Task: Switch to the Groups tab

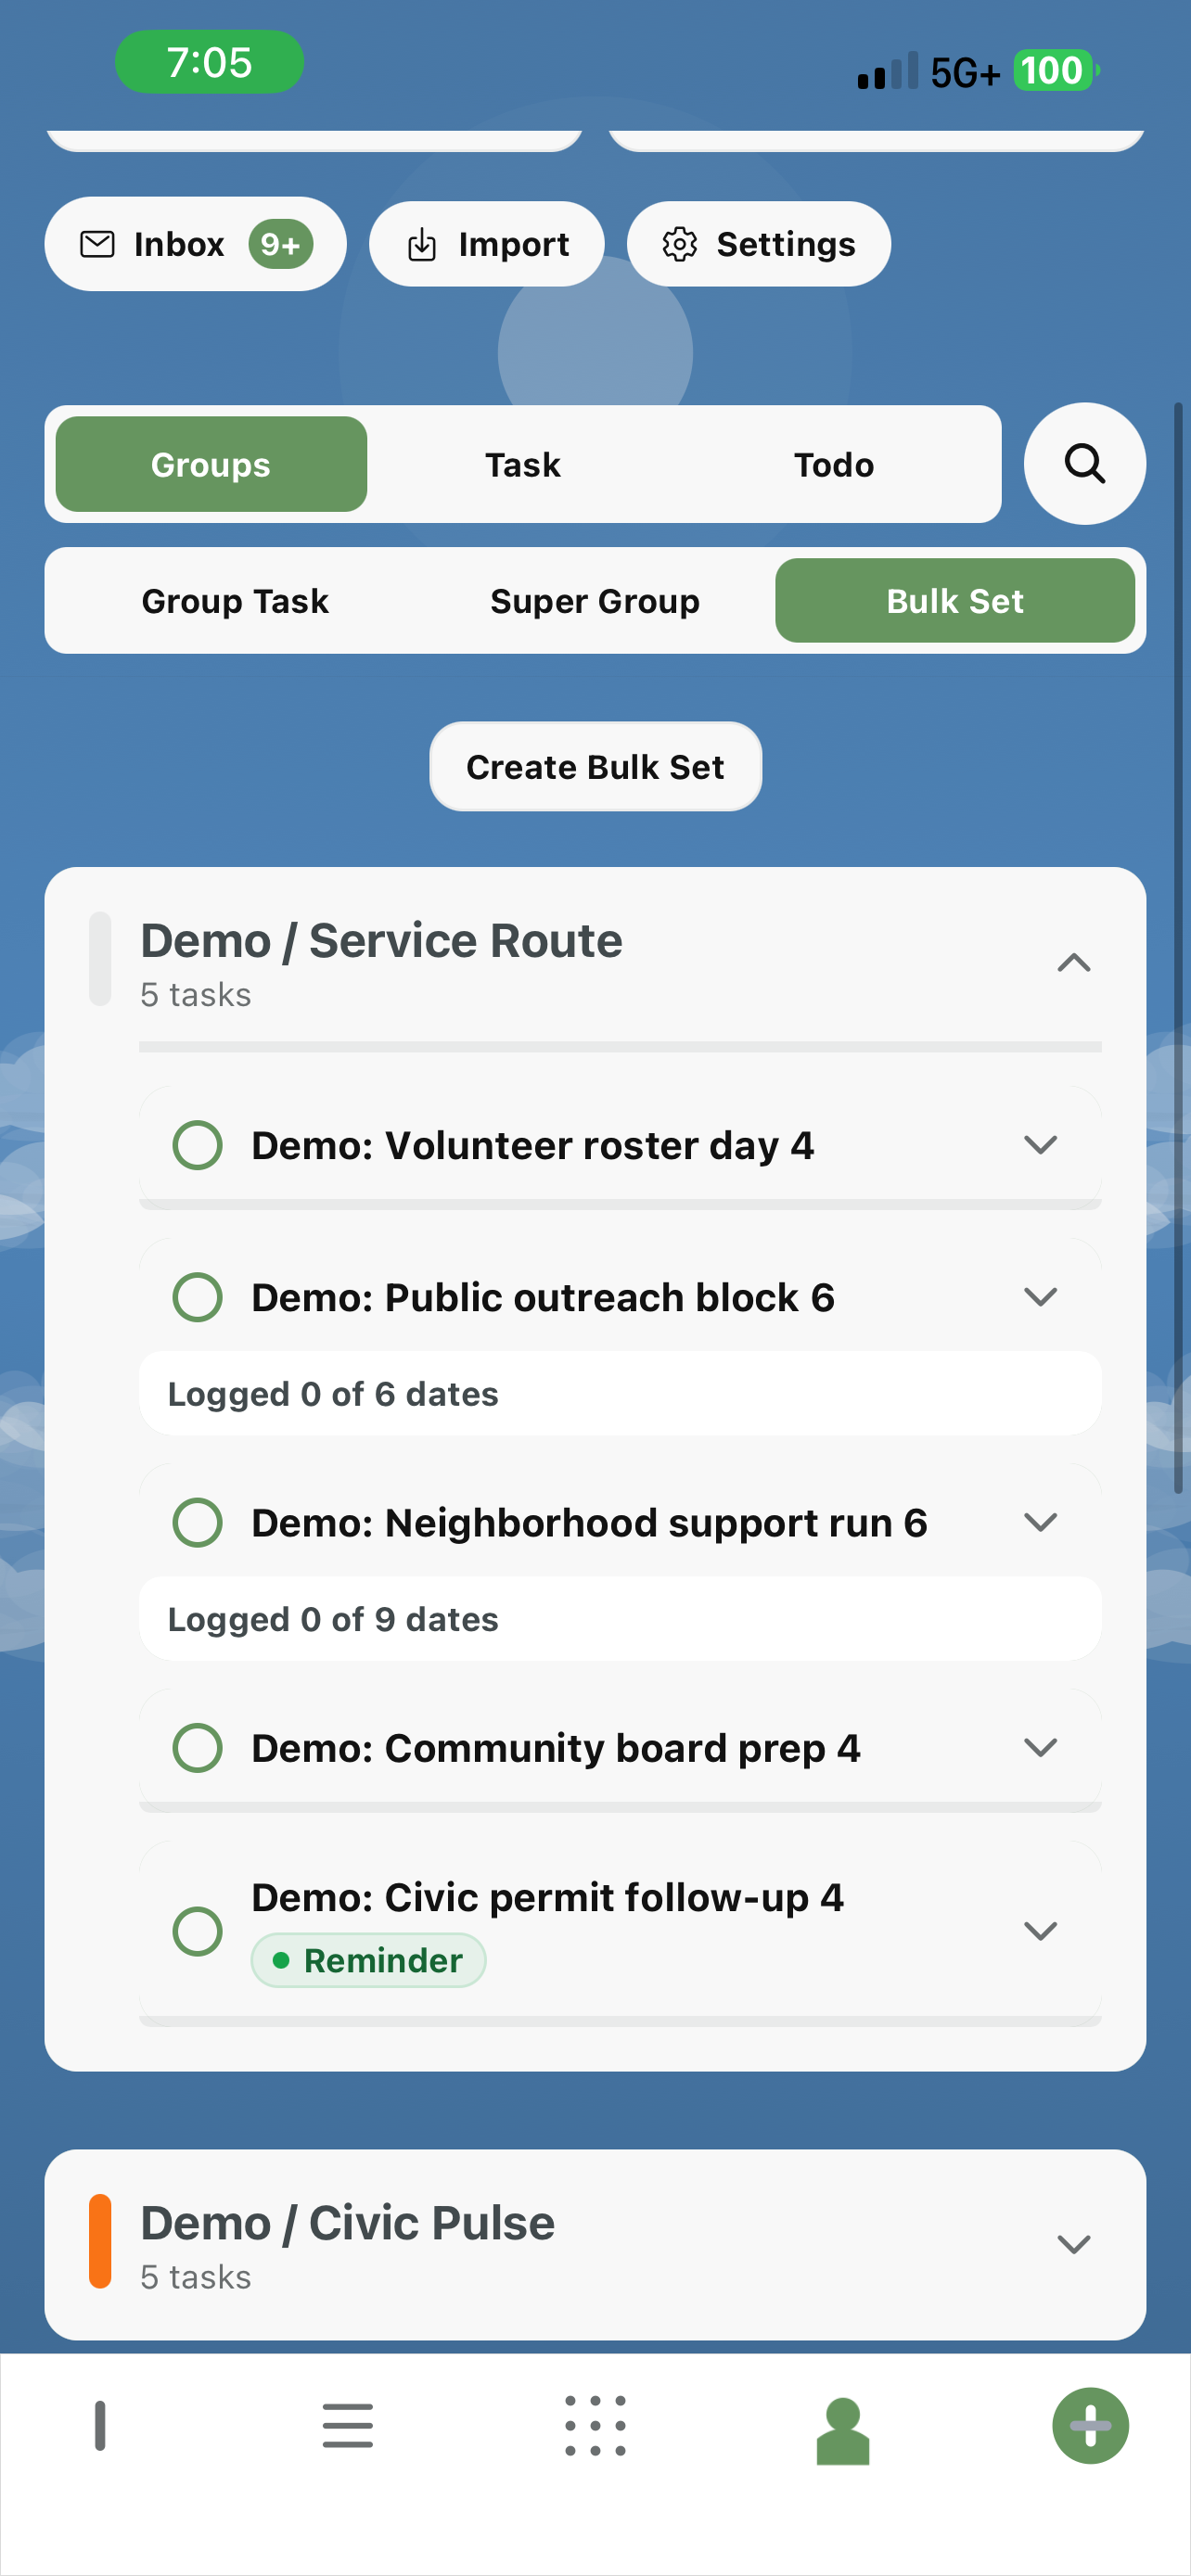Action: 211,464
